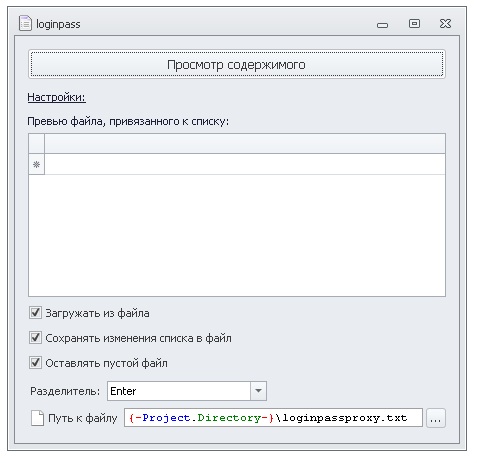Click the asterisk new-row marker in preview grid

[x=36, y=164]
